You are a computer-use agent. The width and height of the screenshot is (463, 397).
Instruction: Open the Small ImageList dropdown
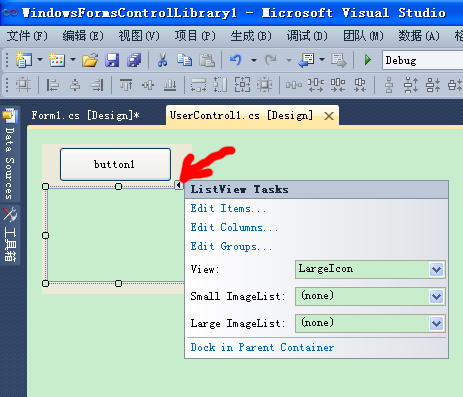(370, 296)
